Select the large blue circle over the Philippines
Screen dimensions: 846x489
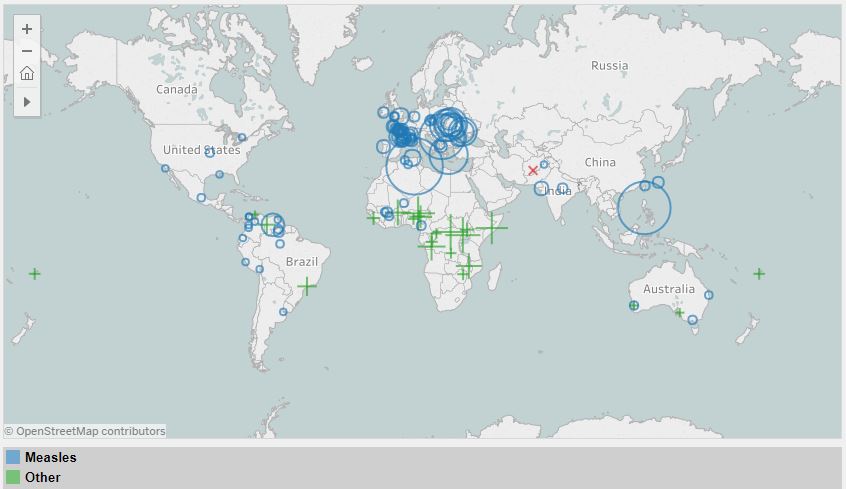[x=644, y=209]
